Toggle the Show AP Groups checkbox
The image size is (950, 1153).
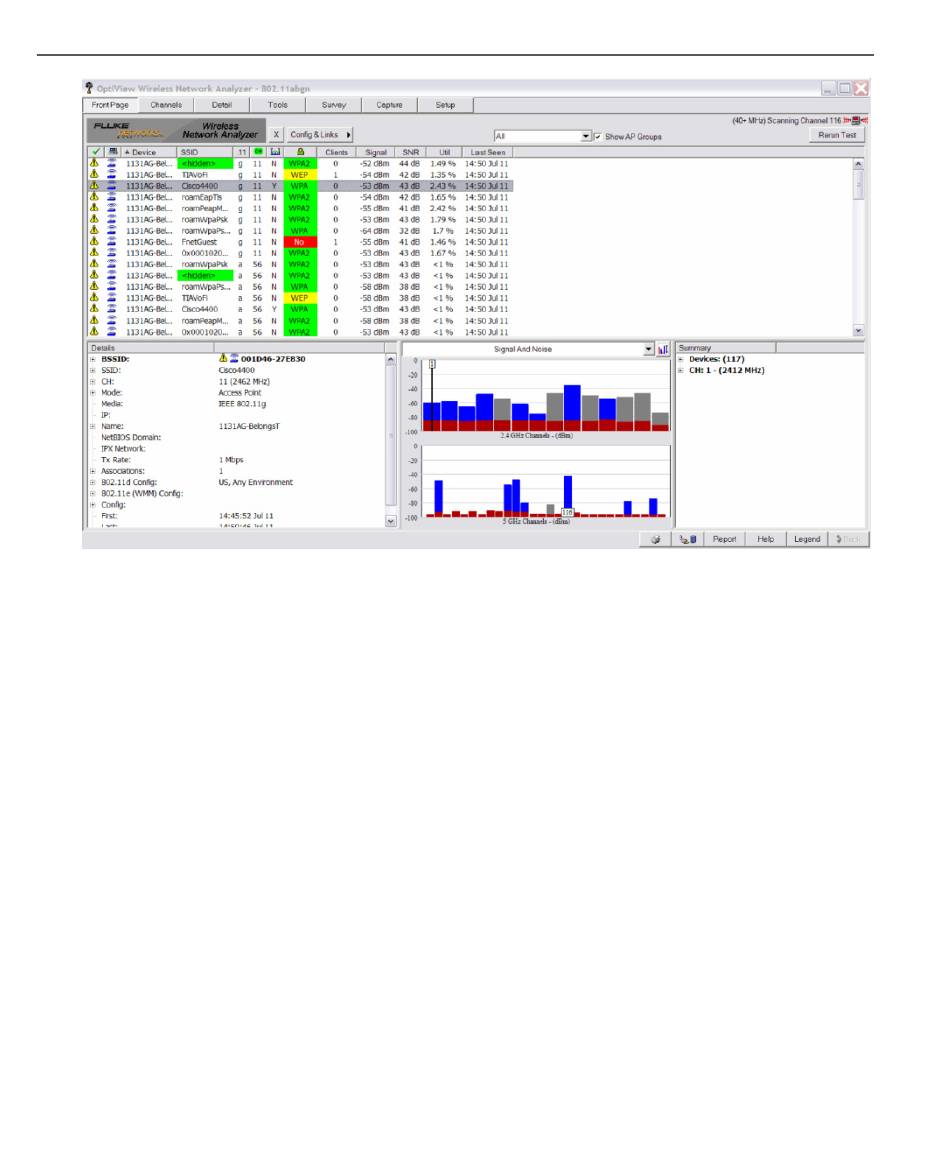click(x=598, y=137)
